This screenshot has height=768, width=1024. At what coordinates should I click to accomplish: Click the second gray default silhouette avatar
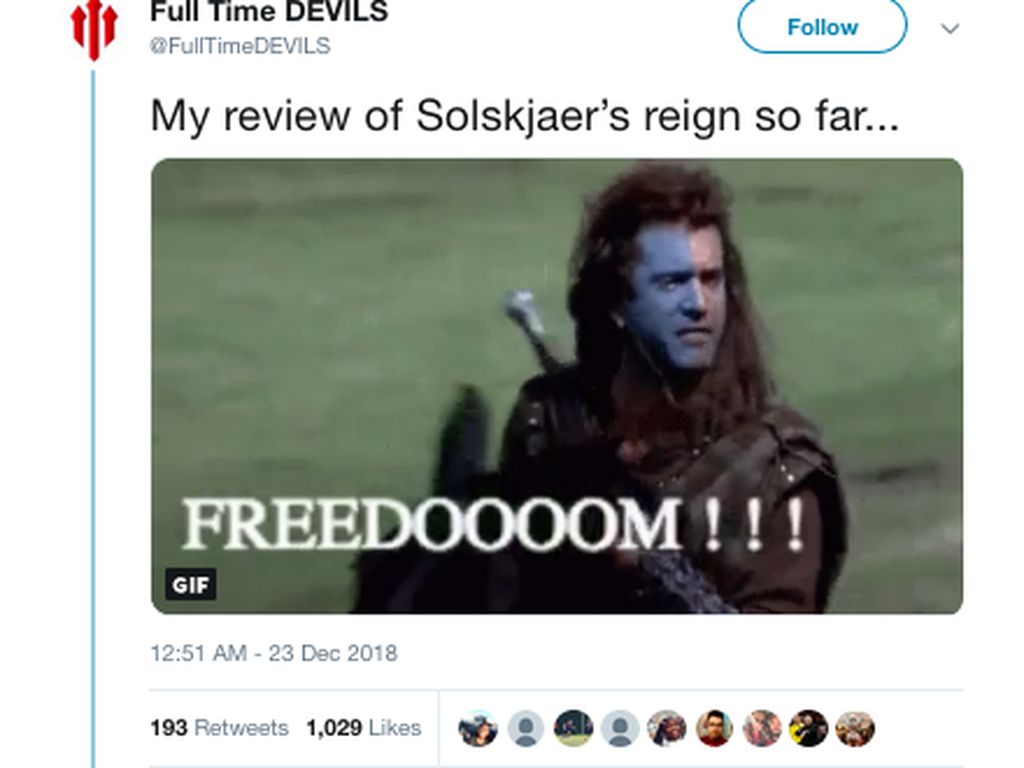click(620, 728)
